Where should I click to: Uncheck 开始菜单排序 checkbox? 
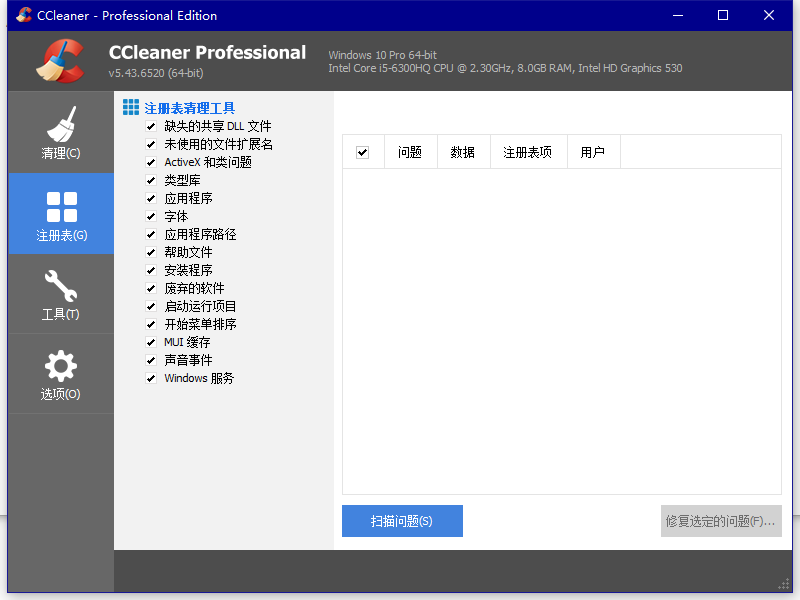click(151, 324)
